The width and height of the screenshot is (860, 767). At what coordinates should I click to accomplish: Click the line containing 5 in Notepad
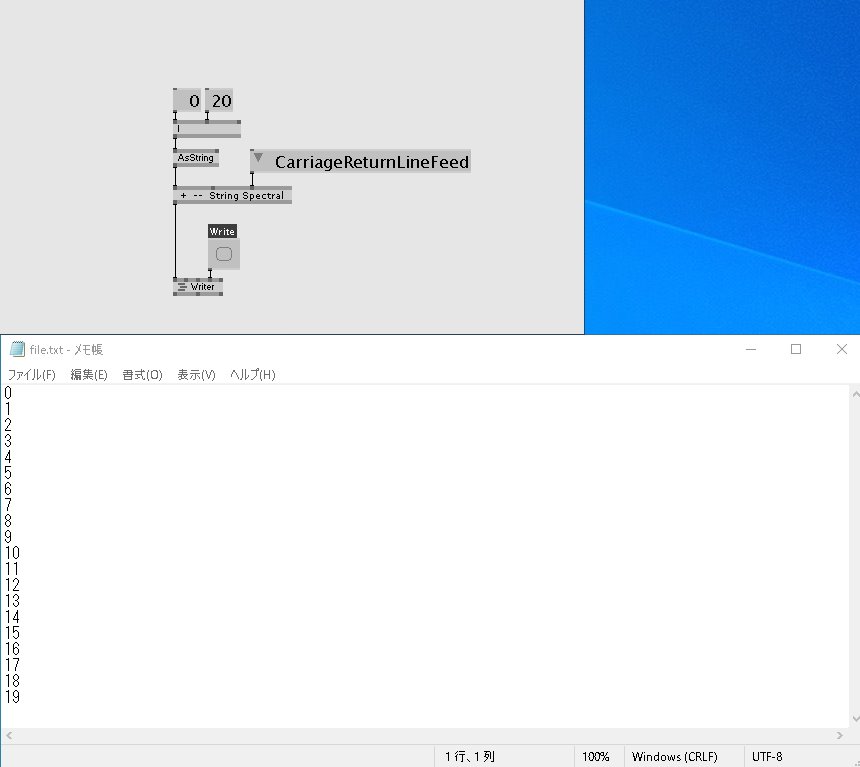[x=8, y=473]
